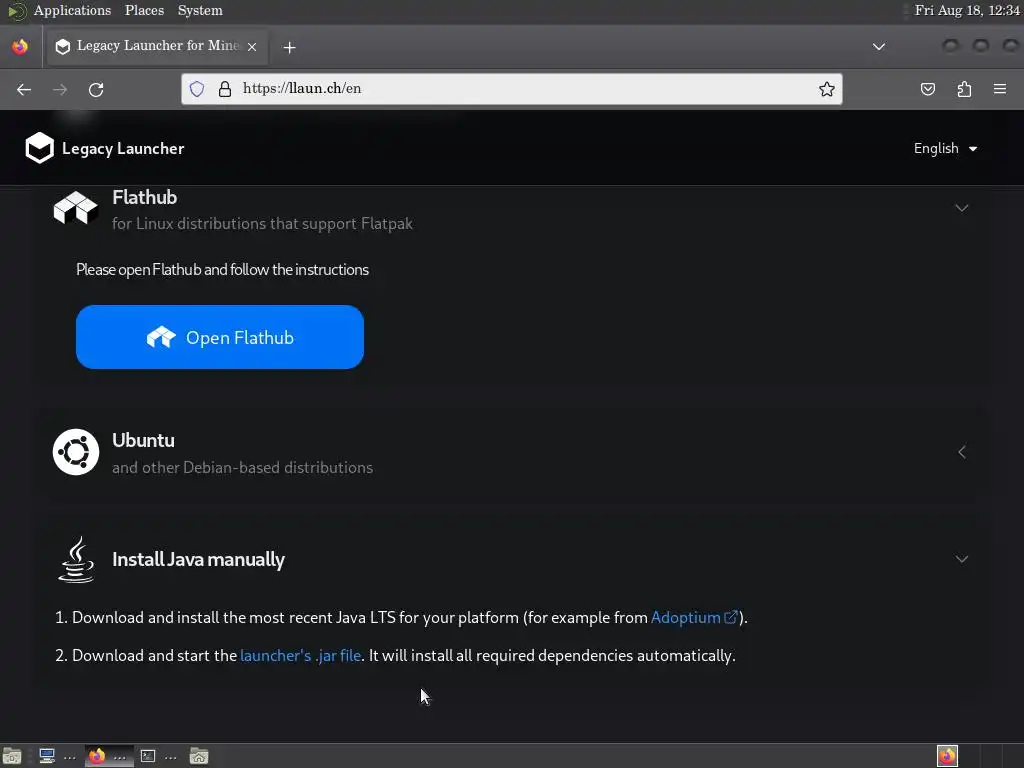The image size is (1024, 768).
Task: Close the Legacy Launcher tab
Action: click(x=252, y=46)
